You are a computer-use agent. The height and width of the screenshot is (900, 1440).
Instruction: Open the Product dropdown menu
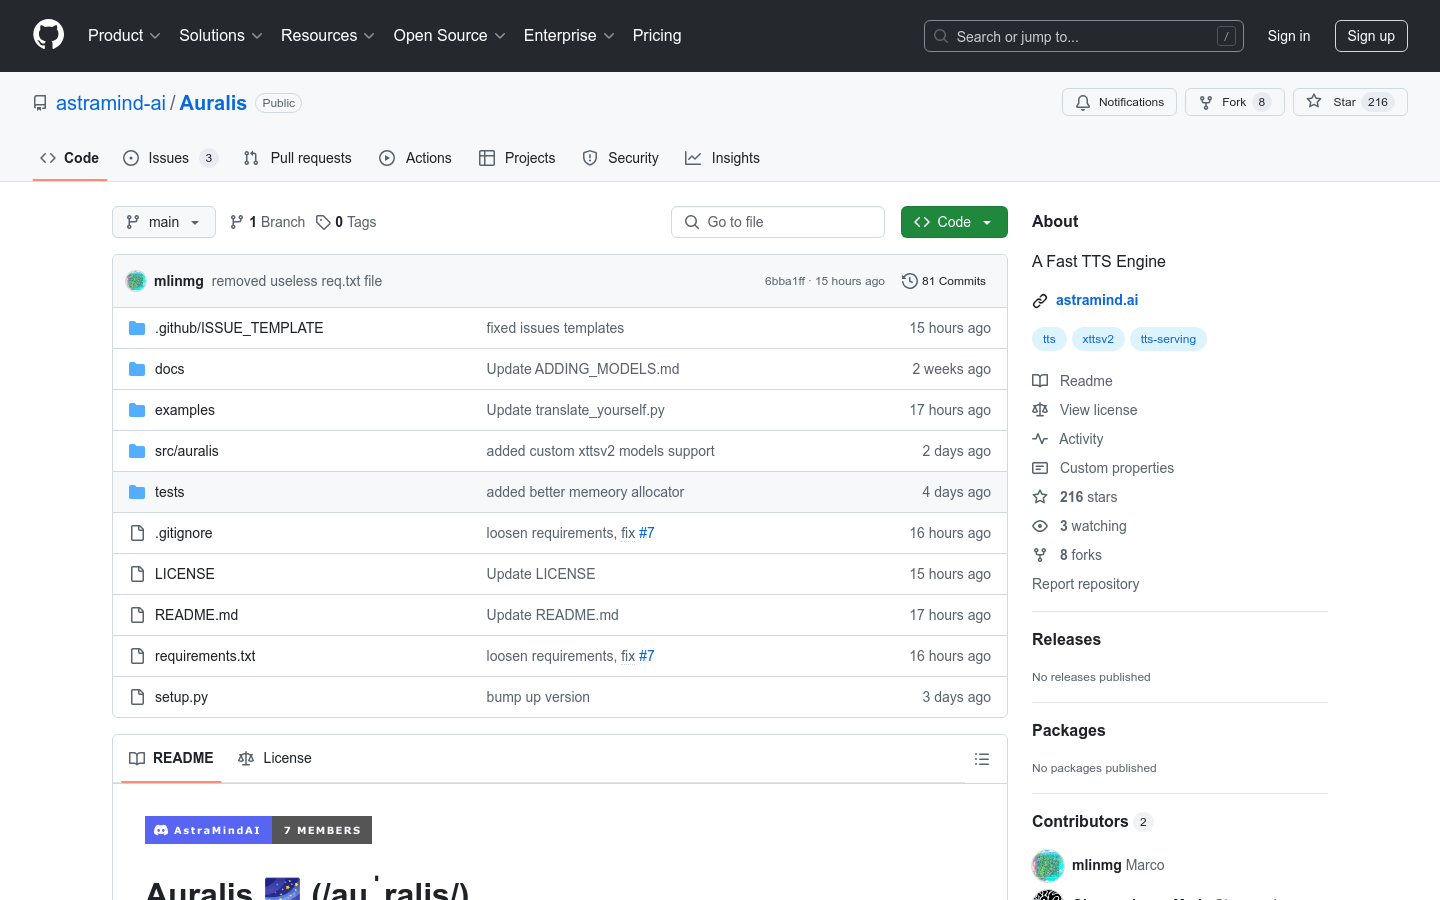coord(124,36)
